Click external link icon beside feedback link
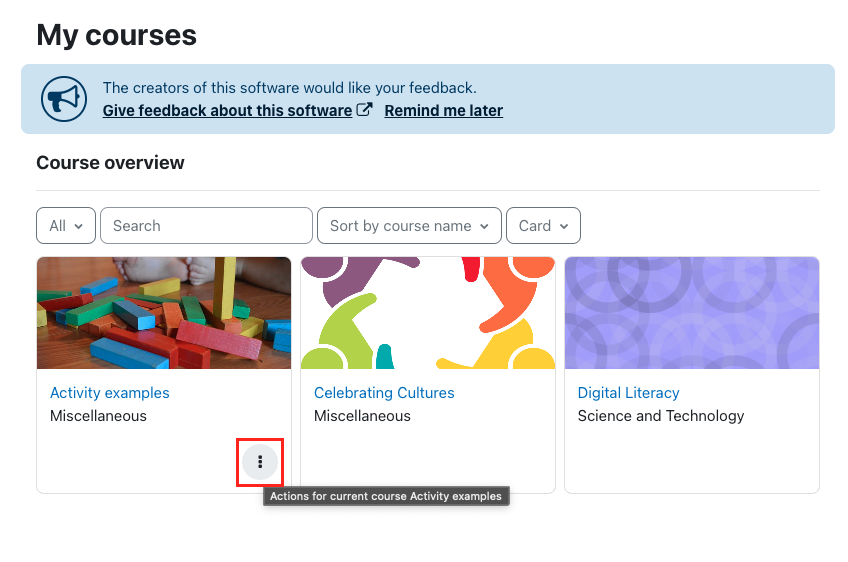Viewport: 848px width, 562px height. [365, 110]
